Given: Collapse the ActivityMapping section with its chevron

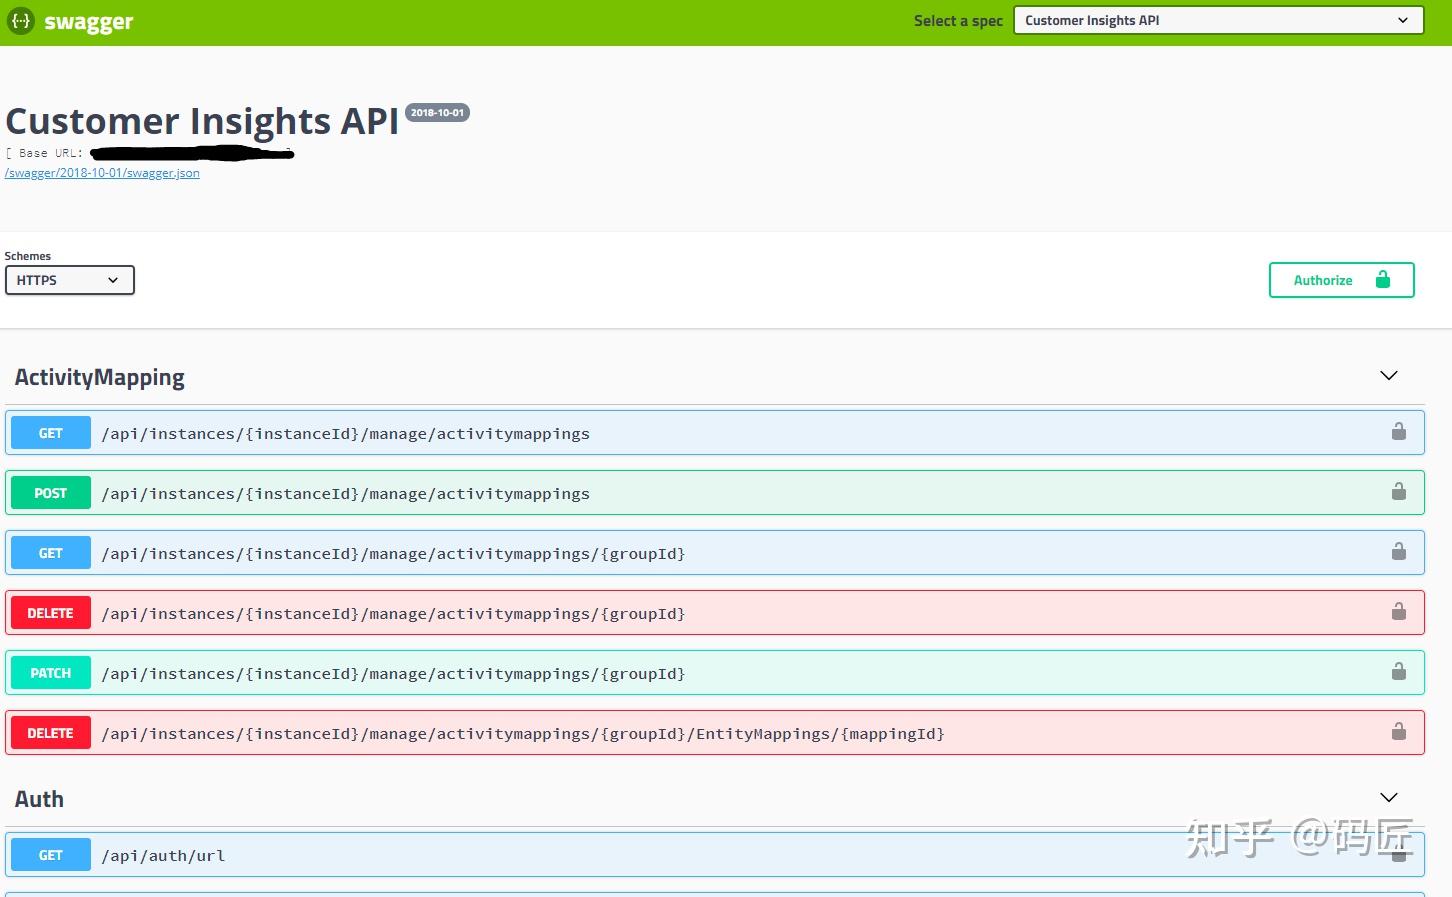Looking at the screenshot, I should click(1388, 375).
